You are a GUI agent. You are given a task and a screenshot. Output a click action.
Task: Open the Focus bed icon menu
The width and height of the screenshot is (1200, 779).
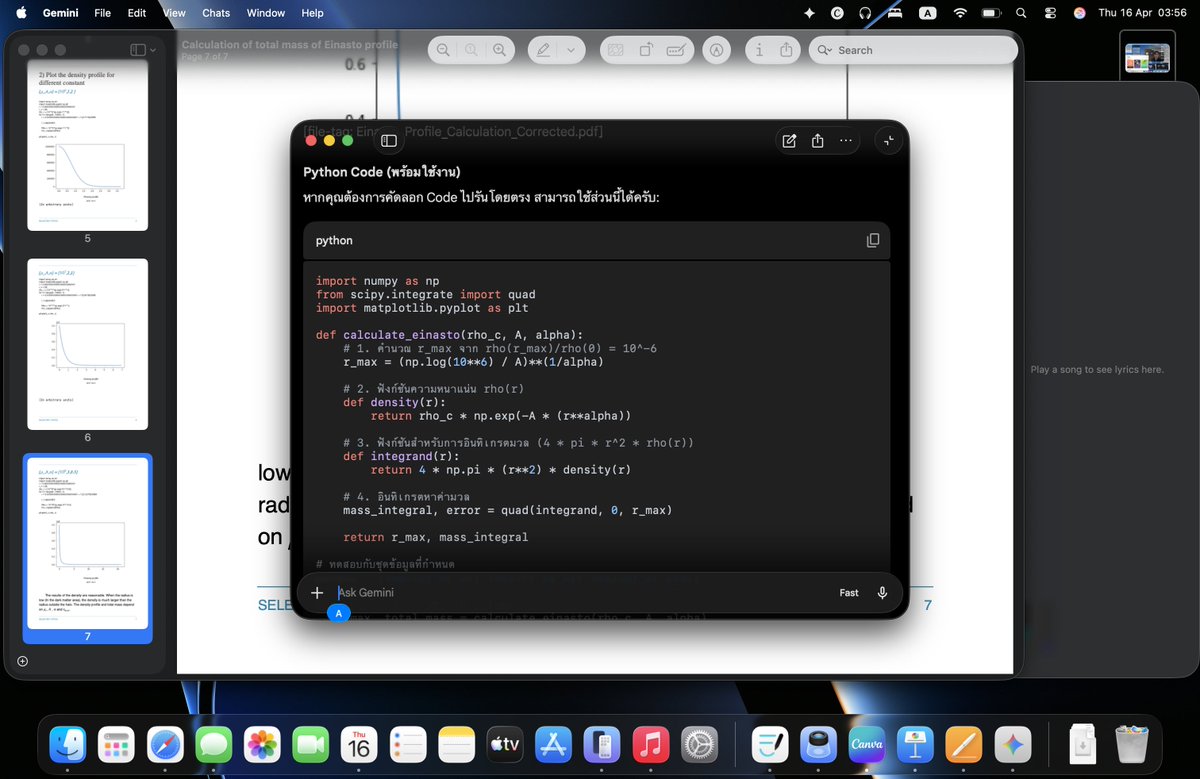pos(895,13)
